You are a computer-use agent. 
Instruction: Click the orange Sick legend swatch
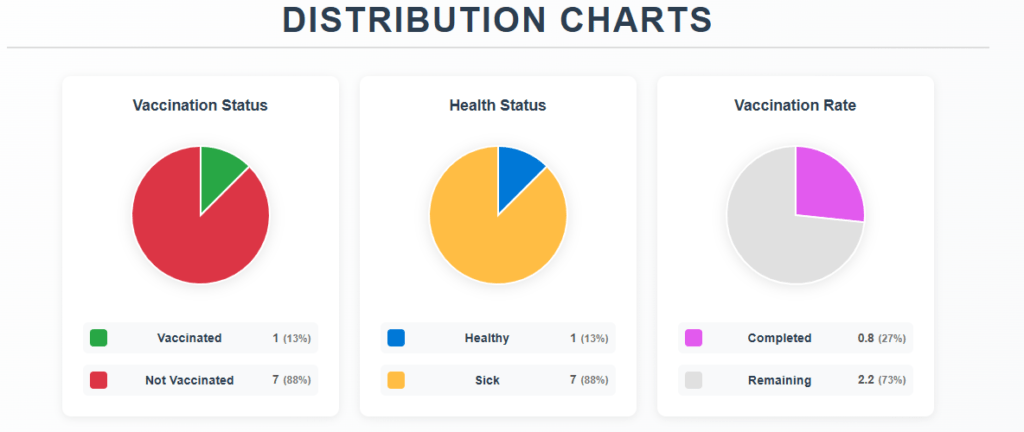tap(396, 380)
